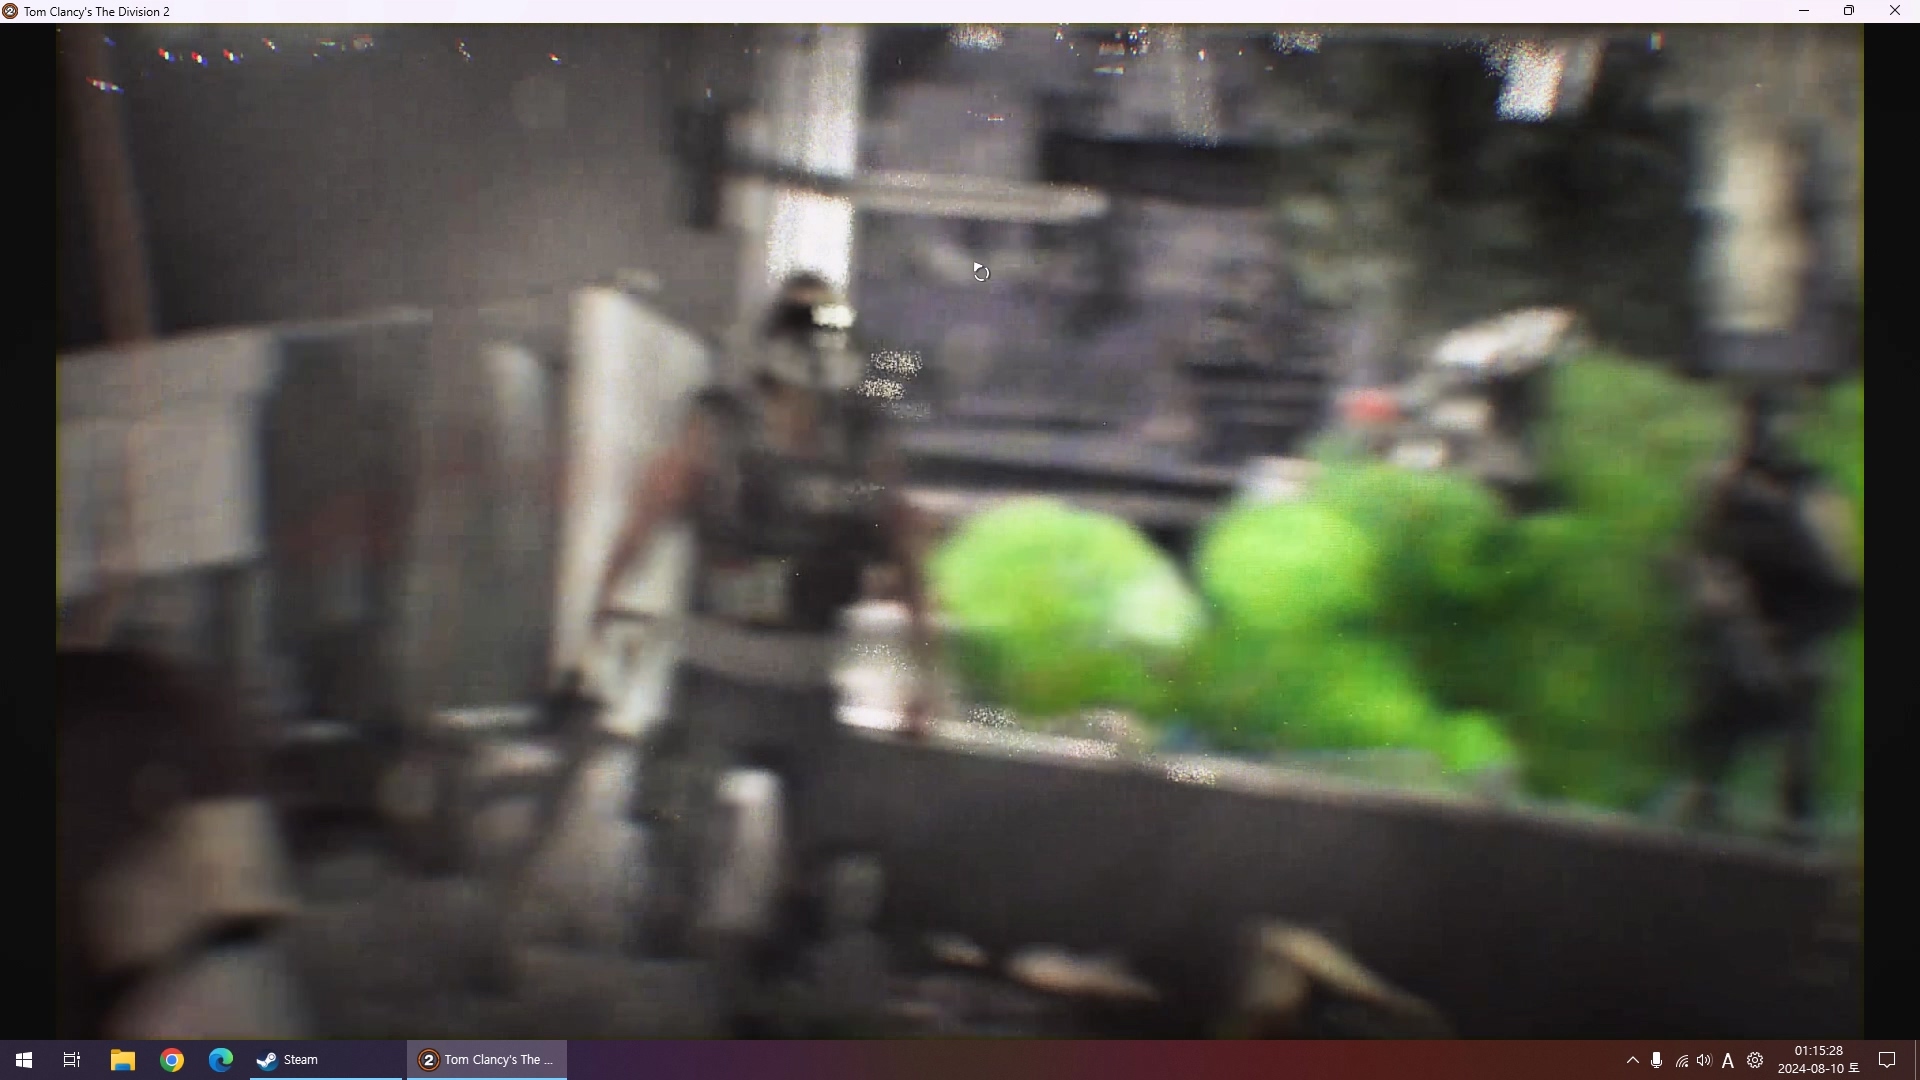Open the speaker volume control
The width and height of the screenshot is (1920, 1080).
pos(1705,1060)
